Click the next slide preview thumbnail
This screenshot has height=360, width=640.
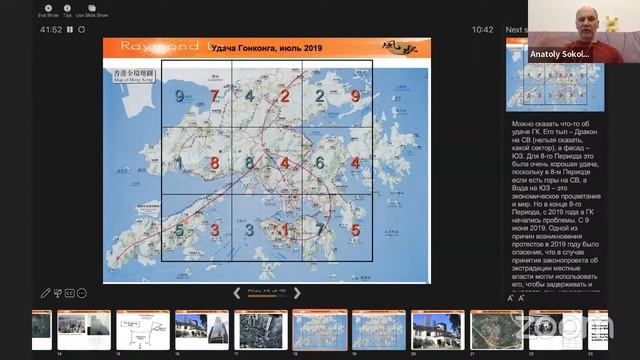(x=555, y=75)
